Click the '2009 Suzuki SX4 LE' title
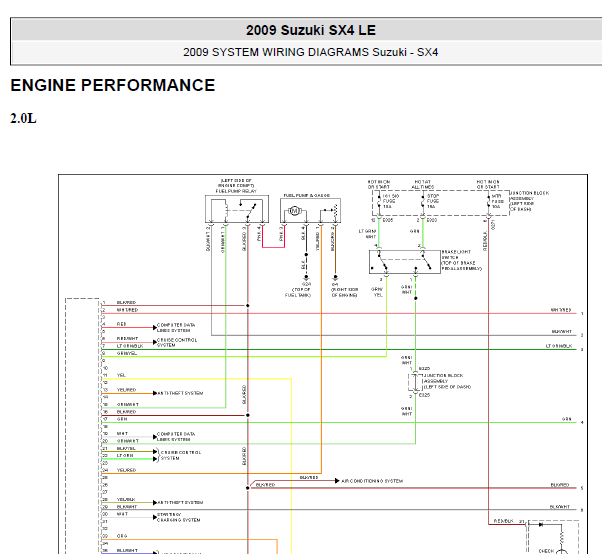 click(311, 30)
